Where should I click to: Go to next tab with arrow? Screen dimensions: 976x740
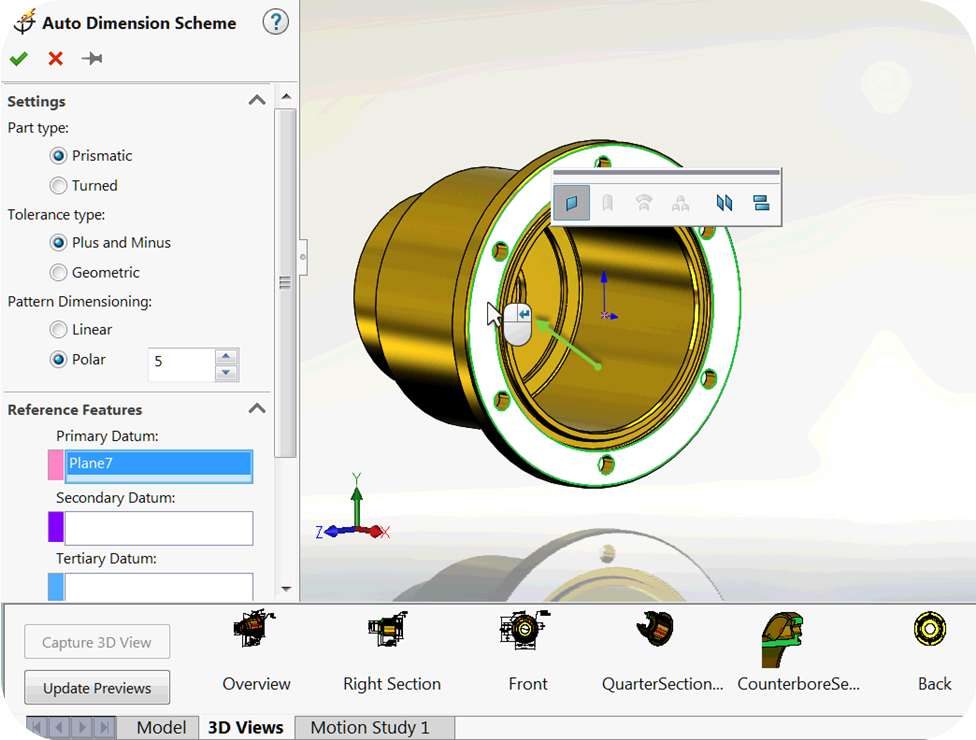[x=82, y=727]
